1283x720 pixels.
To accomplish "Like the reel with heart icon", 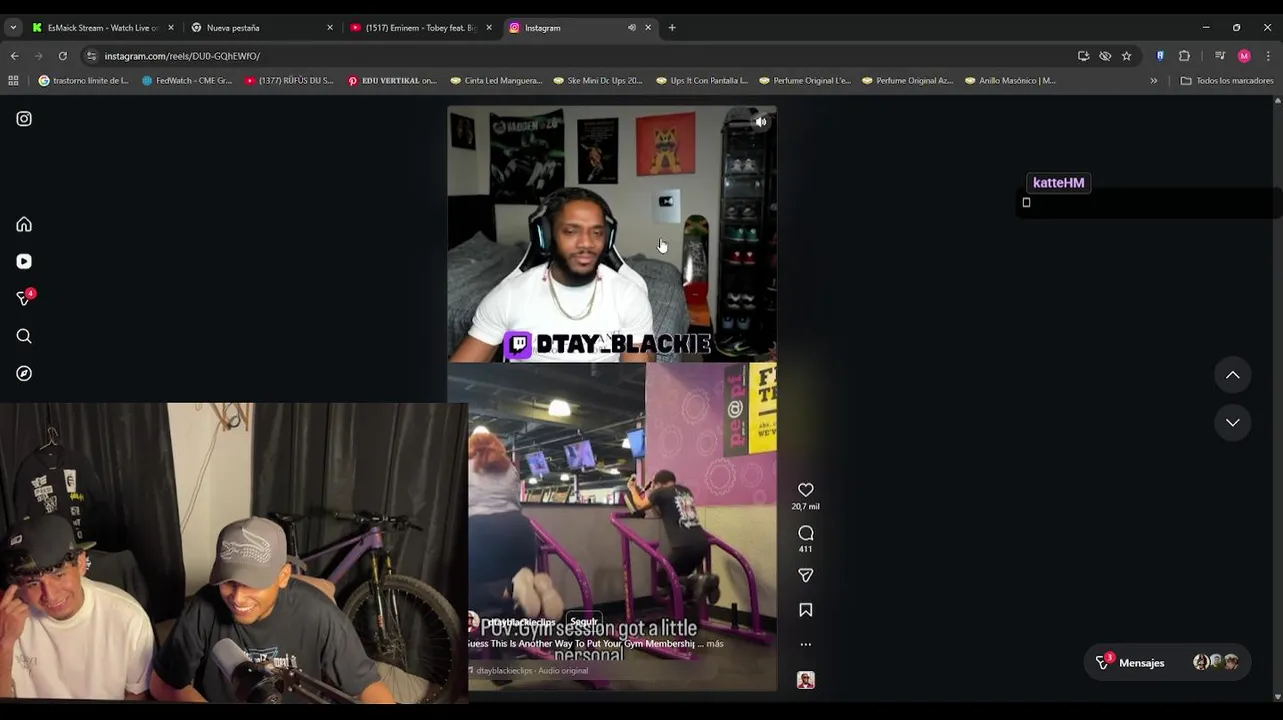I will (806, 490).
